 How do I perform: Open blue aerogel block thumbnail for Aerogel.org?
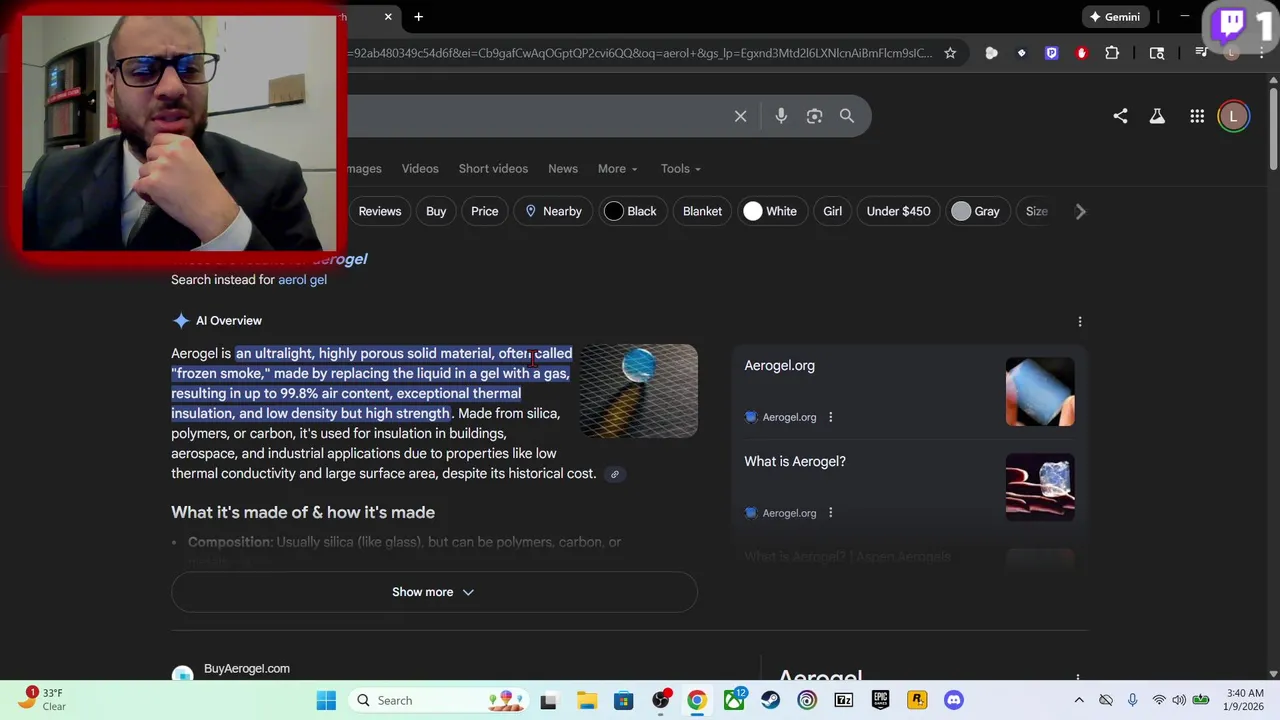click(1040, 392)
